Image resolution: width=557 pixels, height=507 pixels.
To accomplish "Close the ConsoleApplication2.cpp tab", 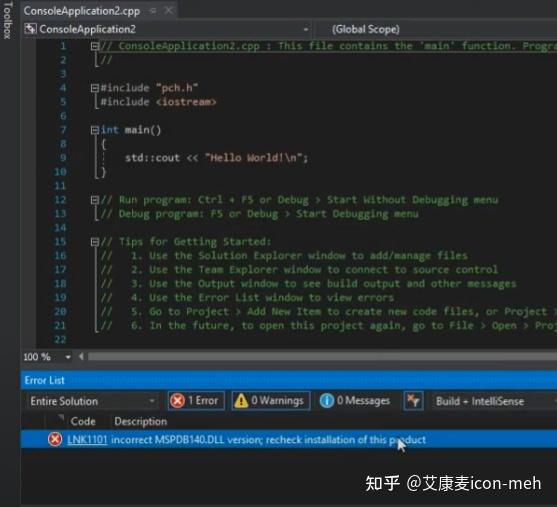I will 169,11.
